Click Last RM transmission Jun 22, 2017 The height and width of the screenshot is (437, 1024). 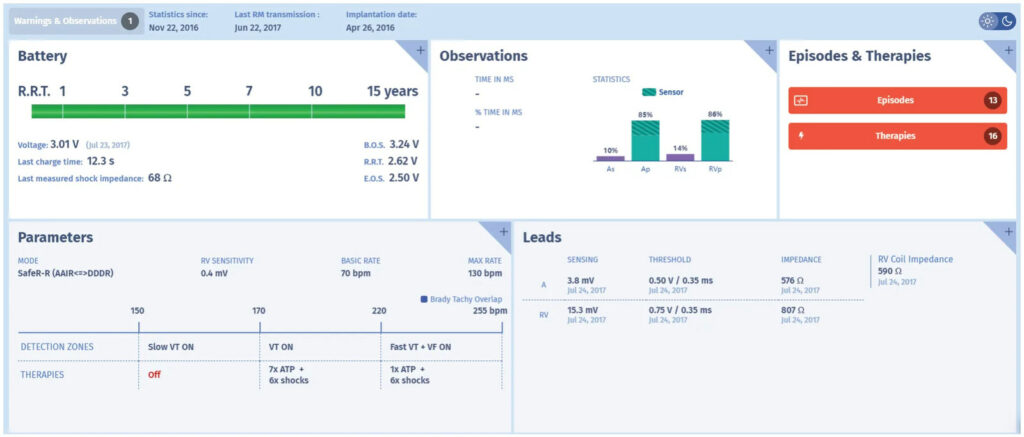point(258,28)
